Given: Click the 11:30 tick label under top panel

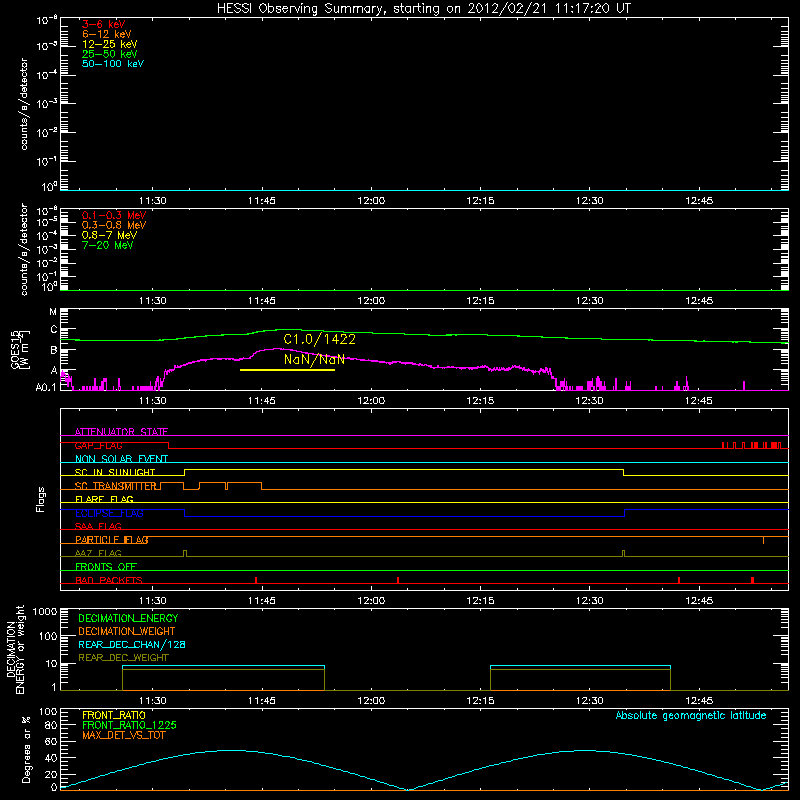Looking at the screenshot, I should 153,201.
